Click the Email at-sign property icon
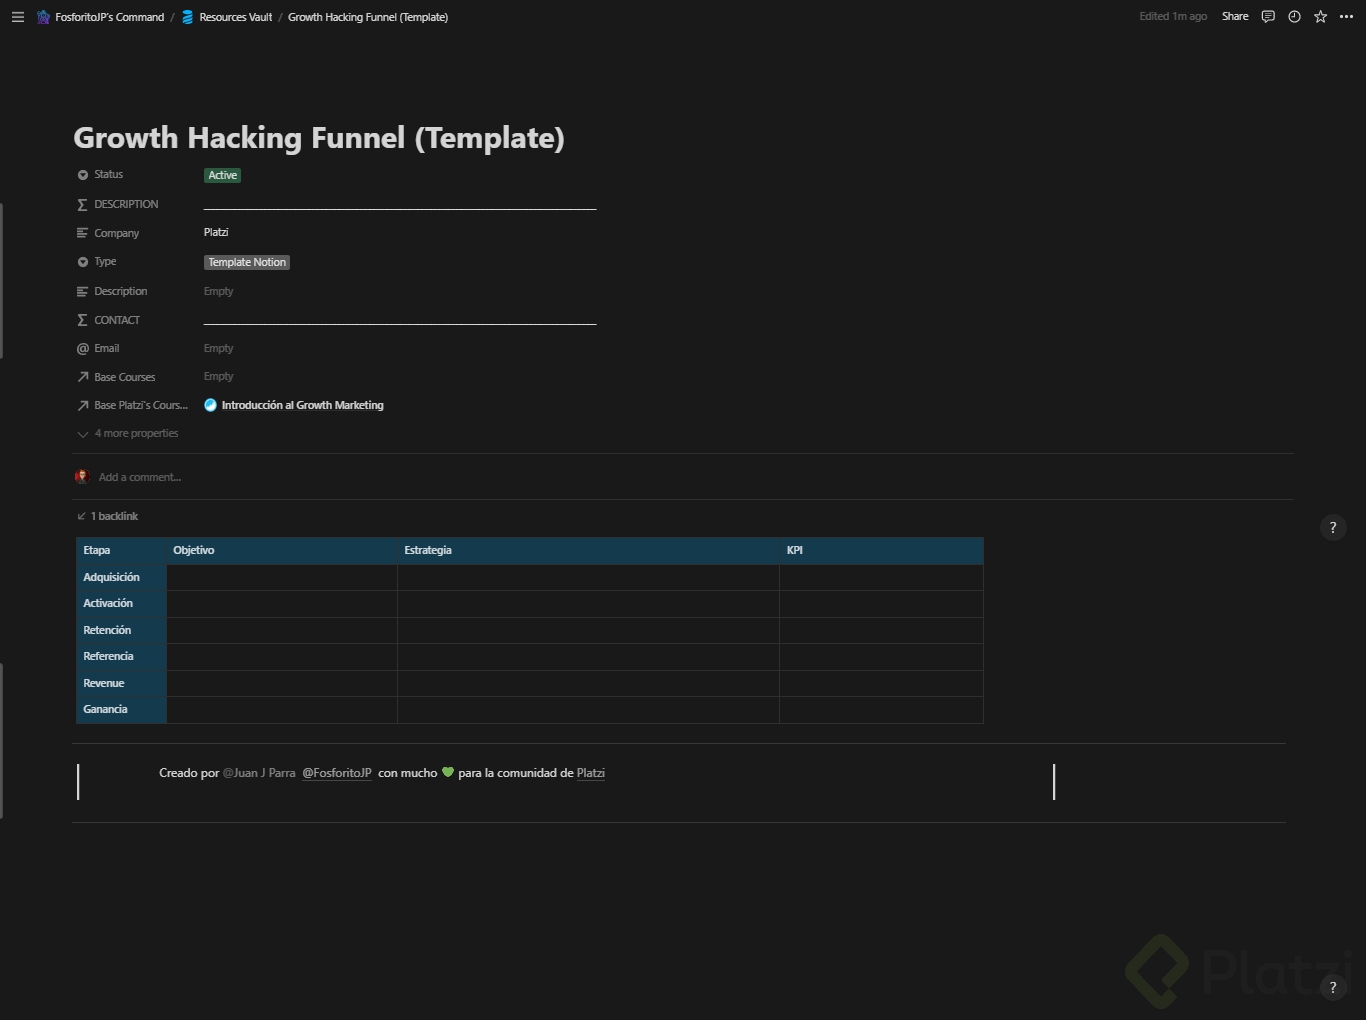The height and width of the screenshot is (1020, 1366). click(x=83, y=349)
